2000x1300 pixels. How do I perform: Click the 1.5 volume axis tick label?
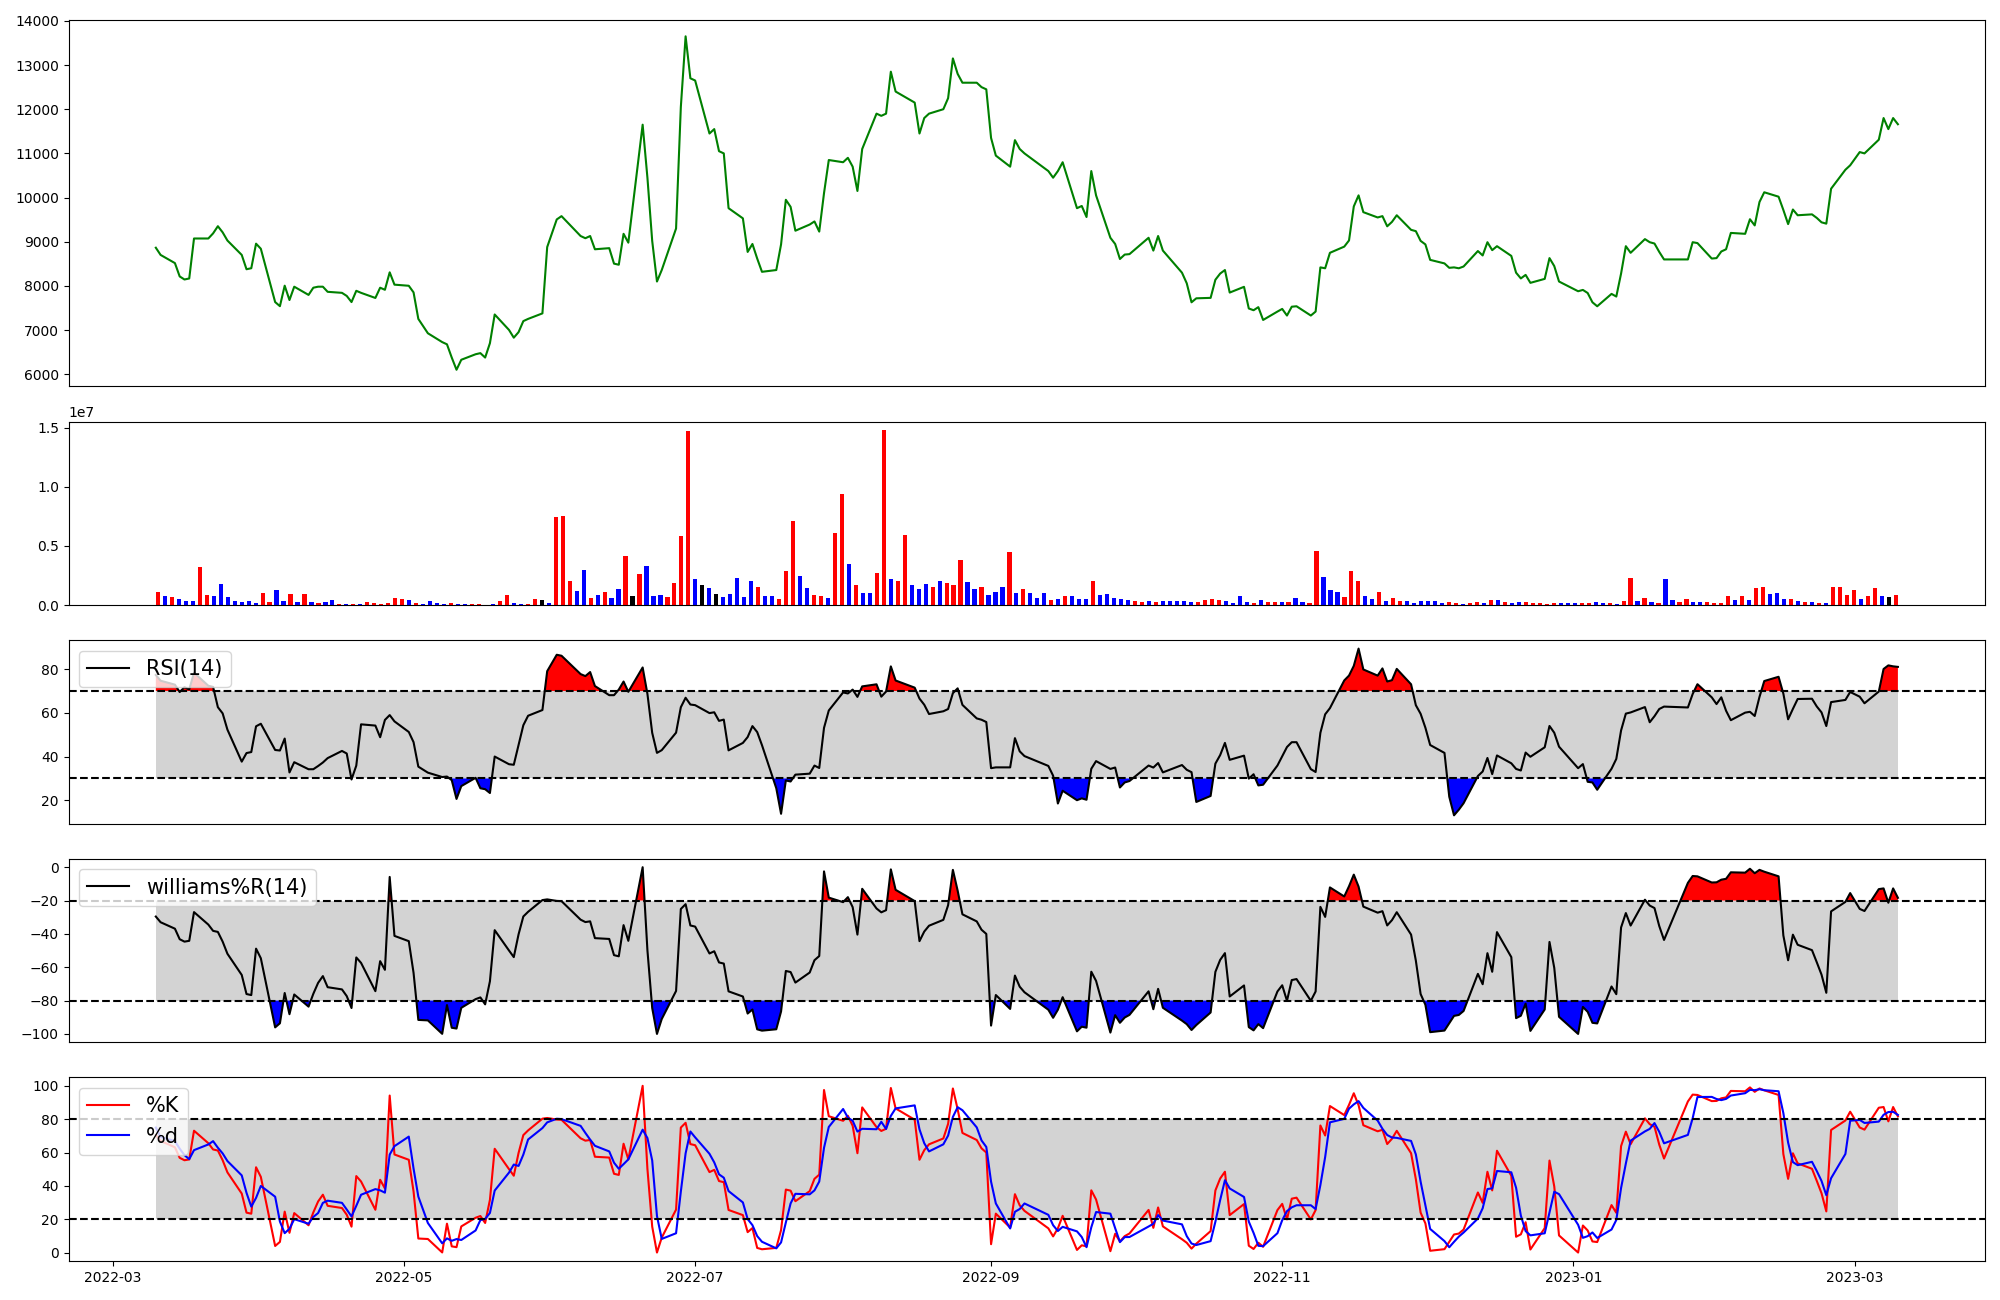coord(48,428)
